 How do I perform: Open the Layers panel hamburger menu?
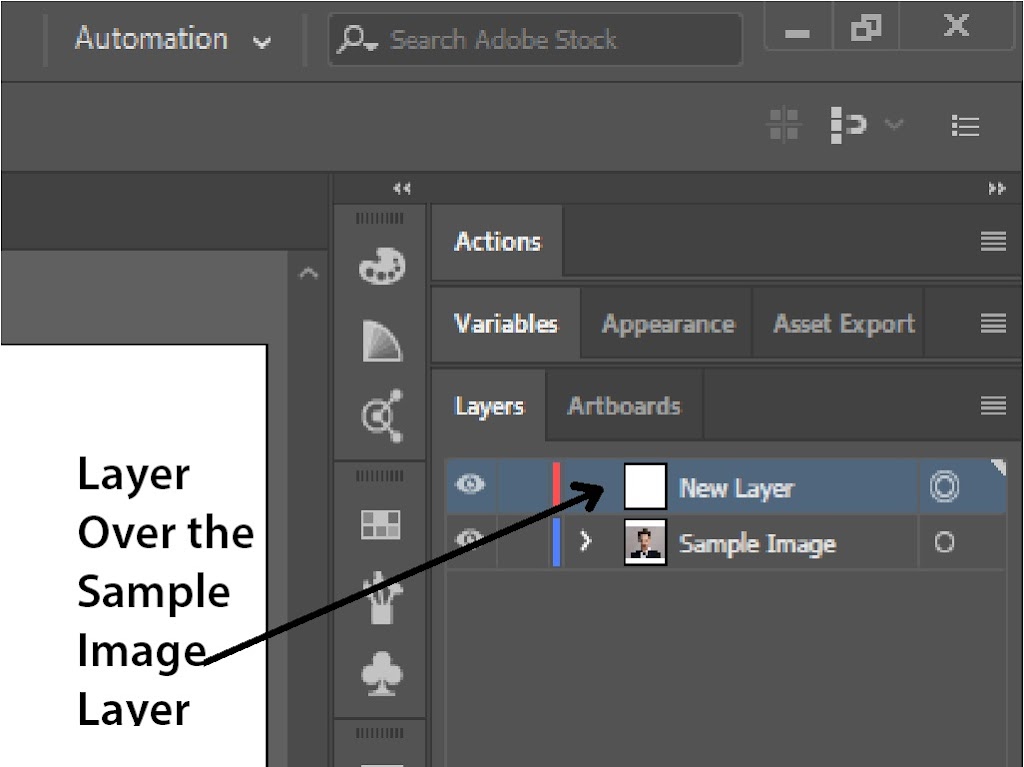[x=992, y=405]
